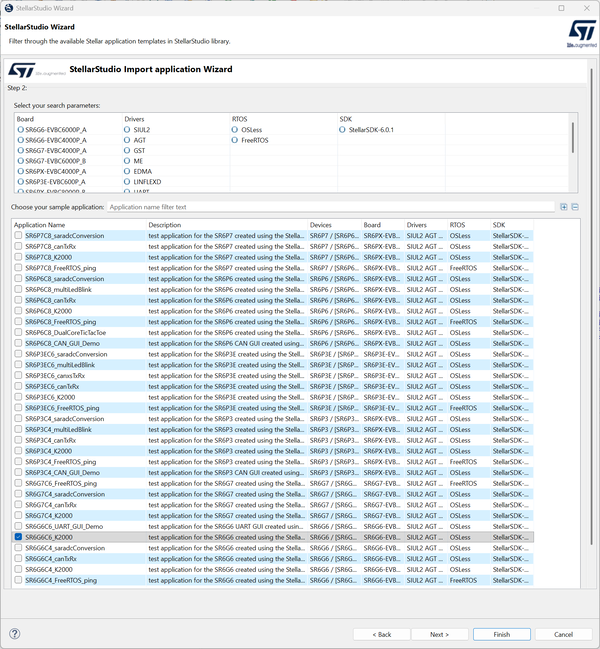Check the SR6P6C8_DualCoreTicTacToe application
Screen dimensions: 600x649
(x=18, y=332)
